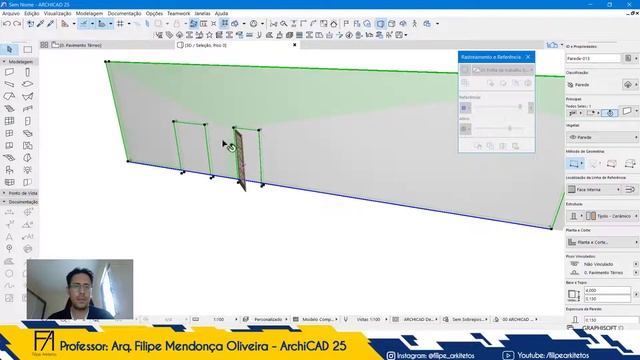Select the Wall tool in toolbox
Image resolution: width=640 pixels, height=360 pixels.
tap(9, 72)
